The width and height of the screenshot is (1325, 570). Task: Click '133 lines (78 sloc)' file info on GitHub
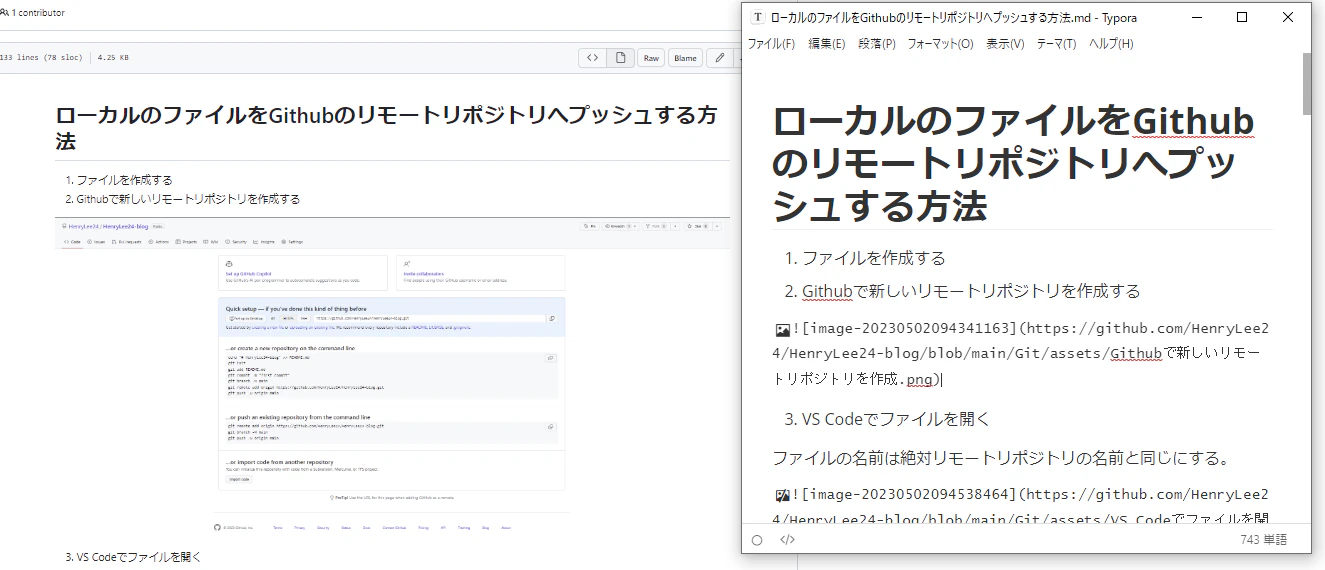click(x=42, y=58)
